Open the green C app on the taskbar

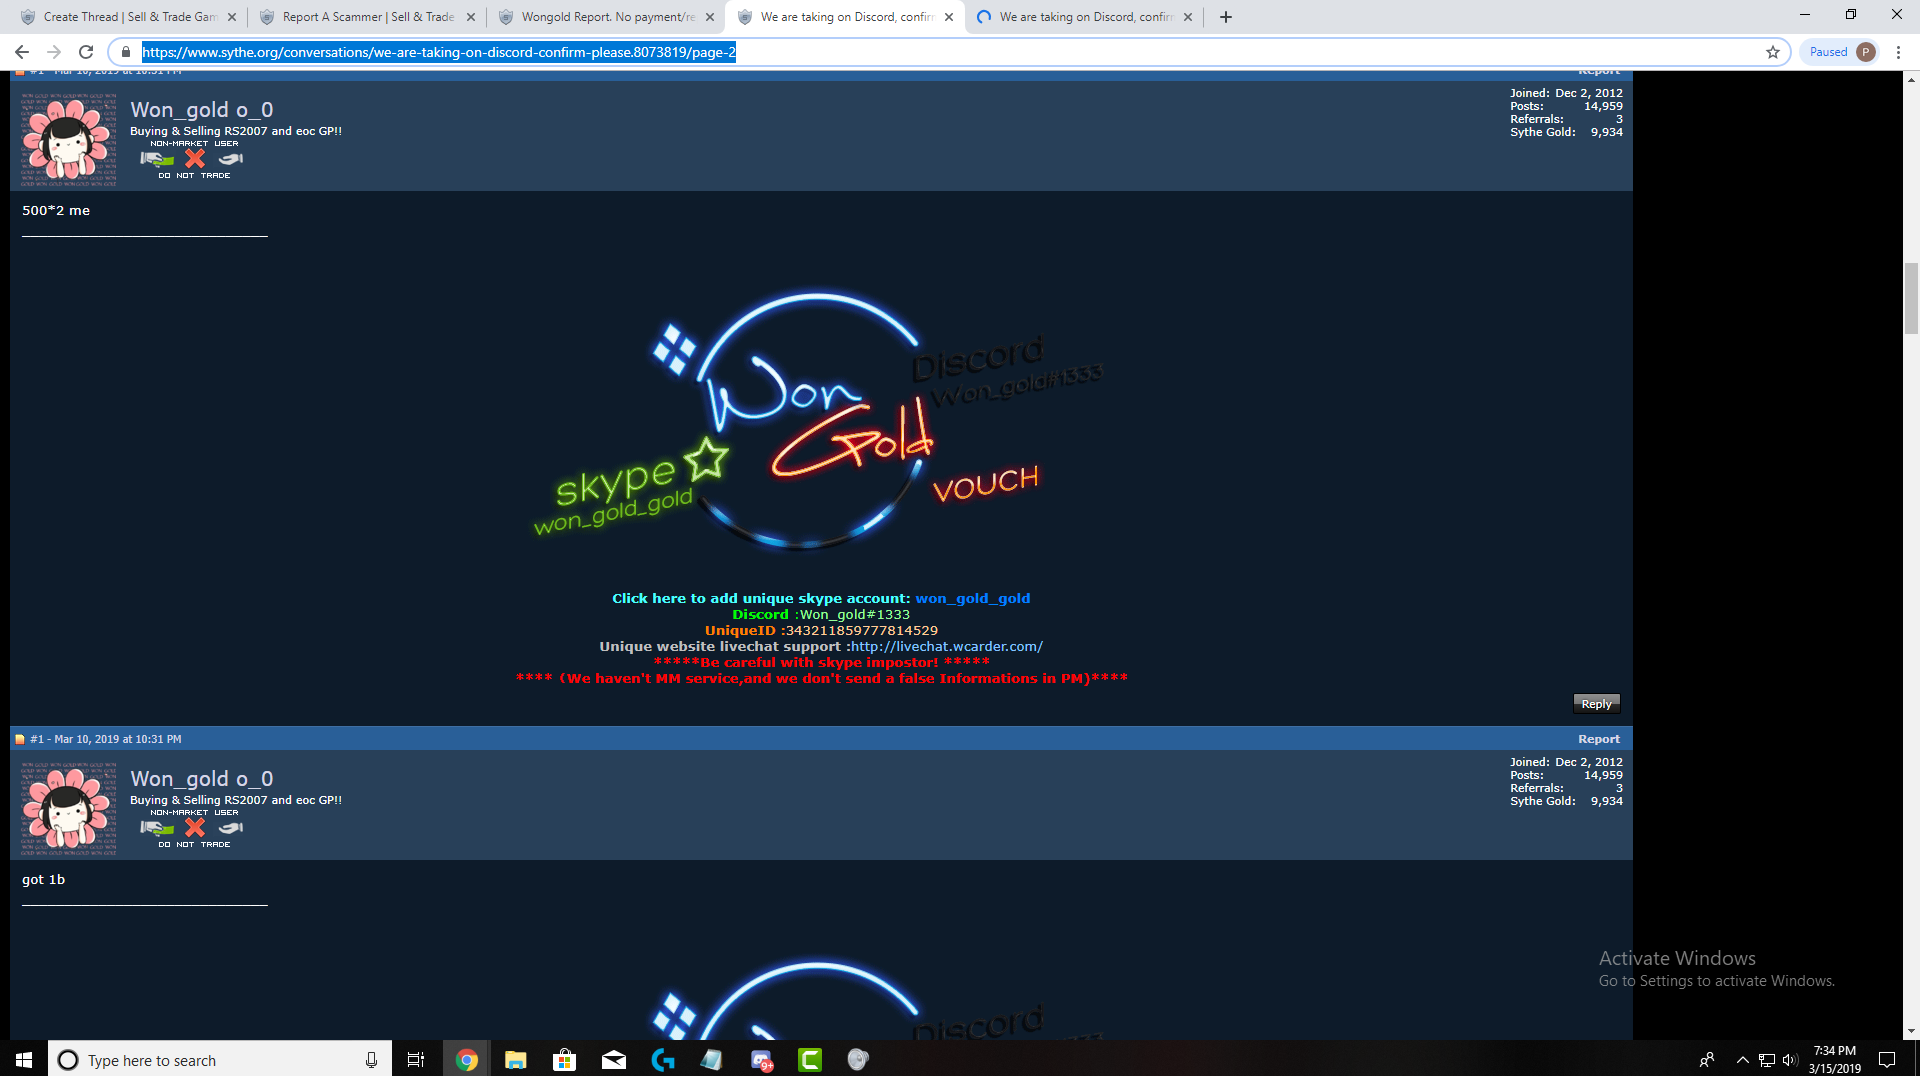pyautogui.click(x=810, y=1060)
